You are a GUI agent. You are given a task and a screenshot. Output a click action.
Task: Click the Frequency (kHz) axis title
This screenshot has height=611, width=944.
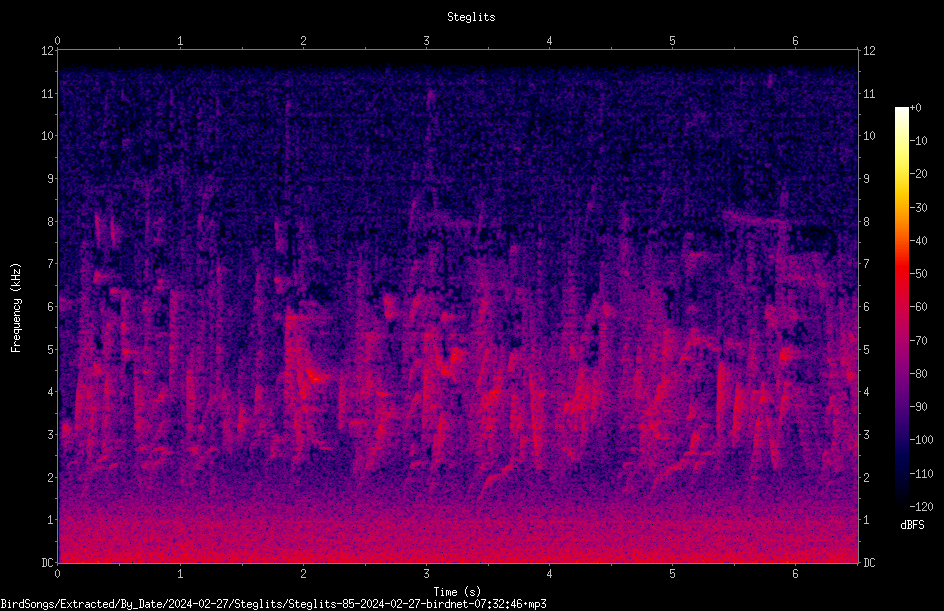[16, 308]
